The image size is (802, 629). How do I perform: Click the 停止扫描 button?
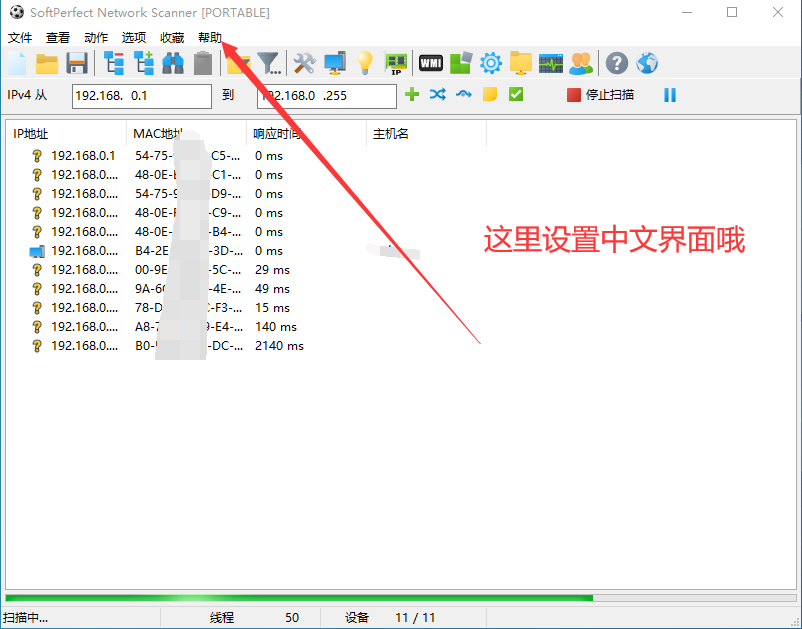pyautogui.click(x=601, y=95)
